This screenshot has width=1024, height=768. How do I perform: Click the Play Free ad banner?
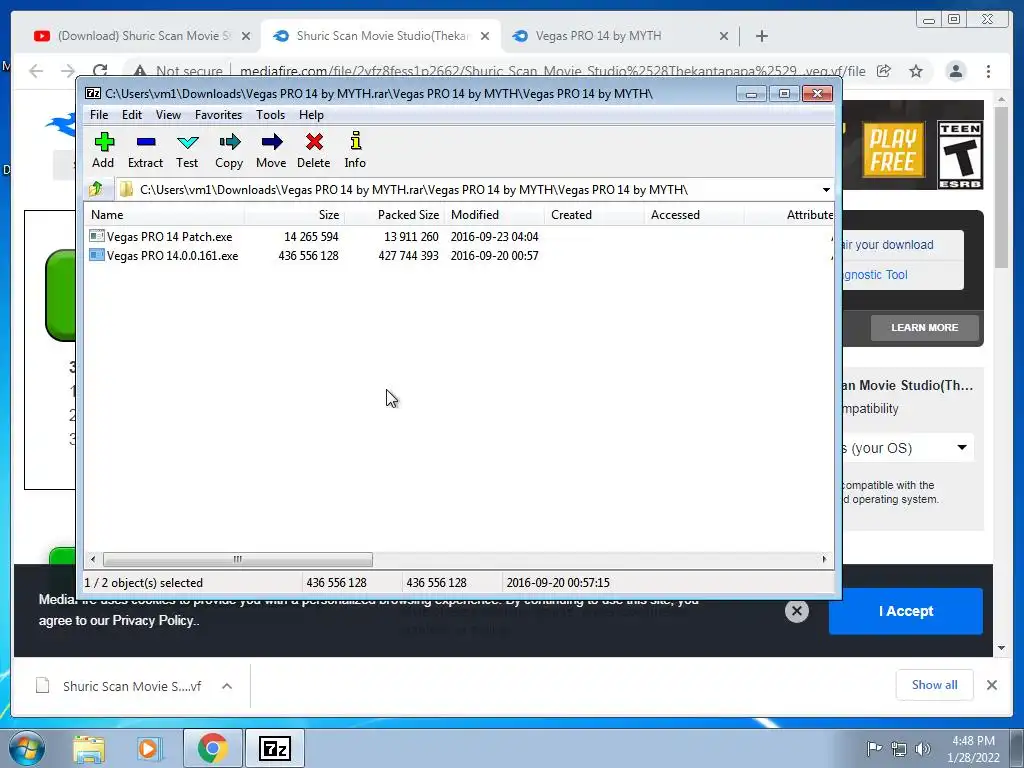click(893, 149)
